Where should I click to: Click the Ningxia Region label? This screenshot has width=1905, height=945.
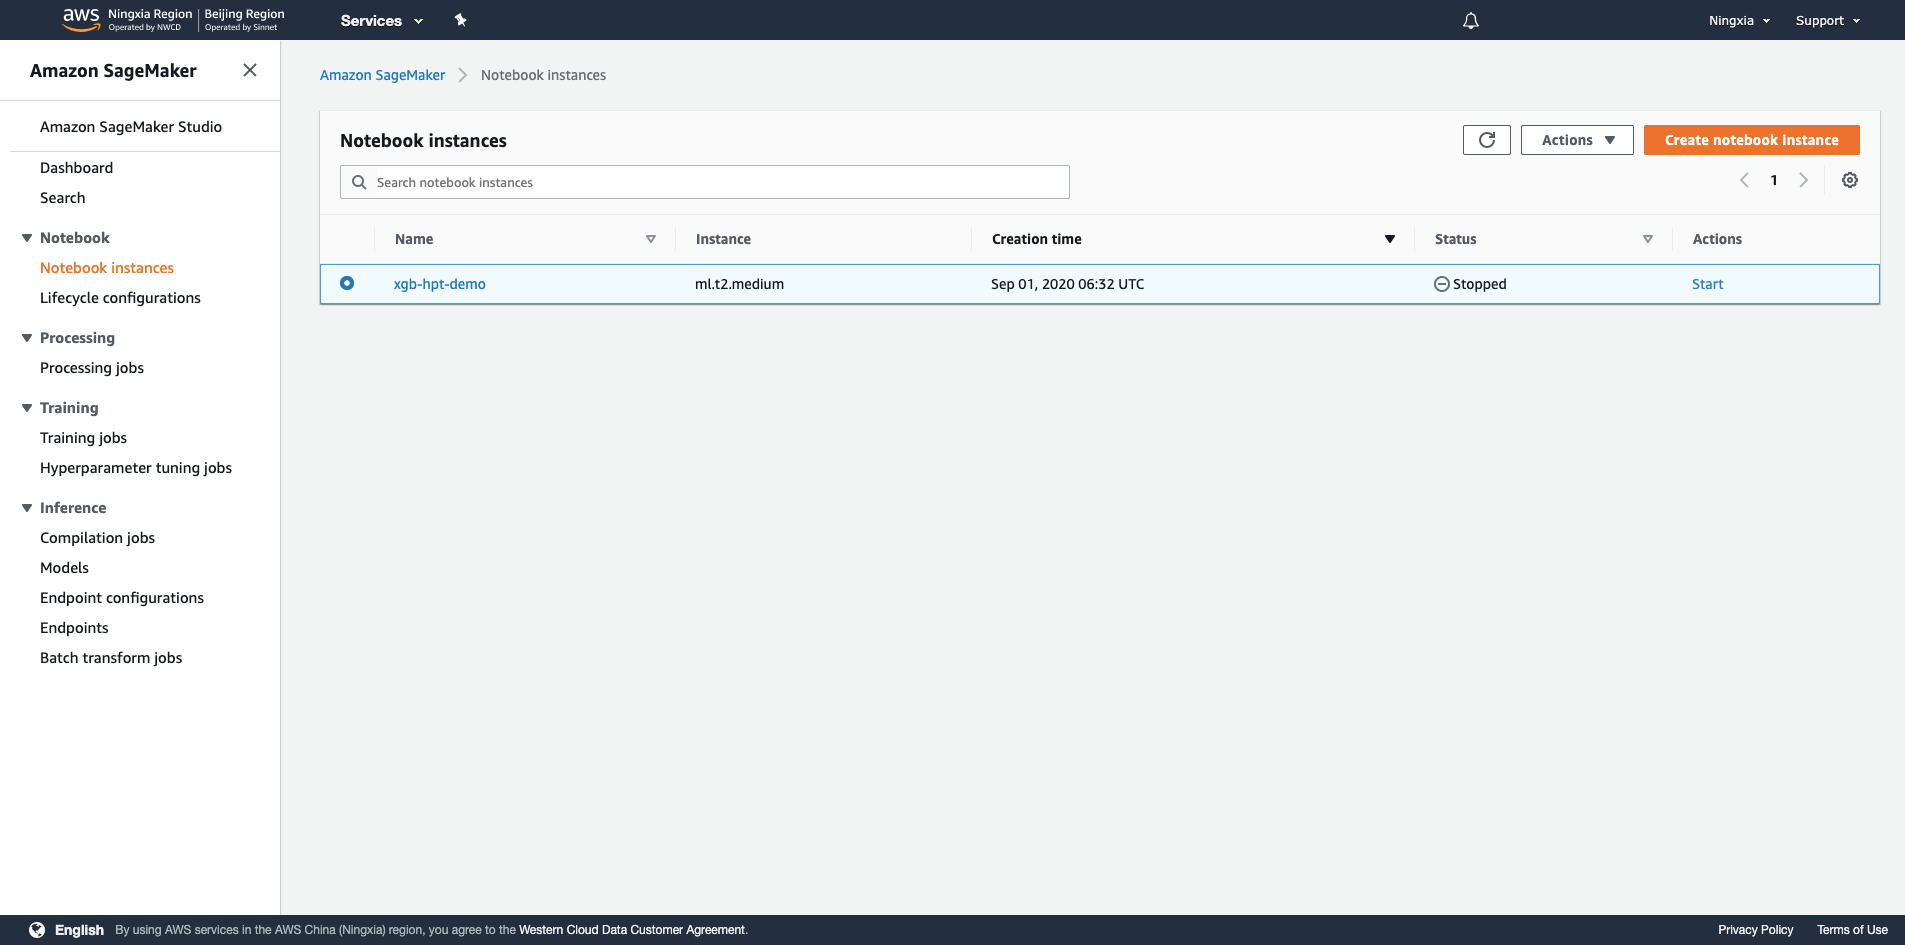pos(150,14)
